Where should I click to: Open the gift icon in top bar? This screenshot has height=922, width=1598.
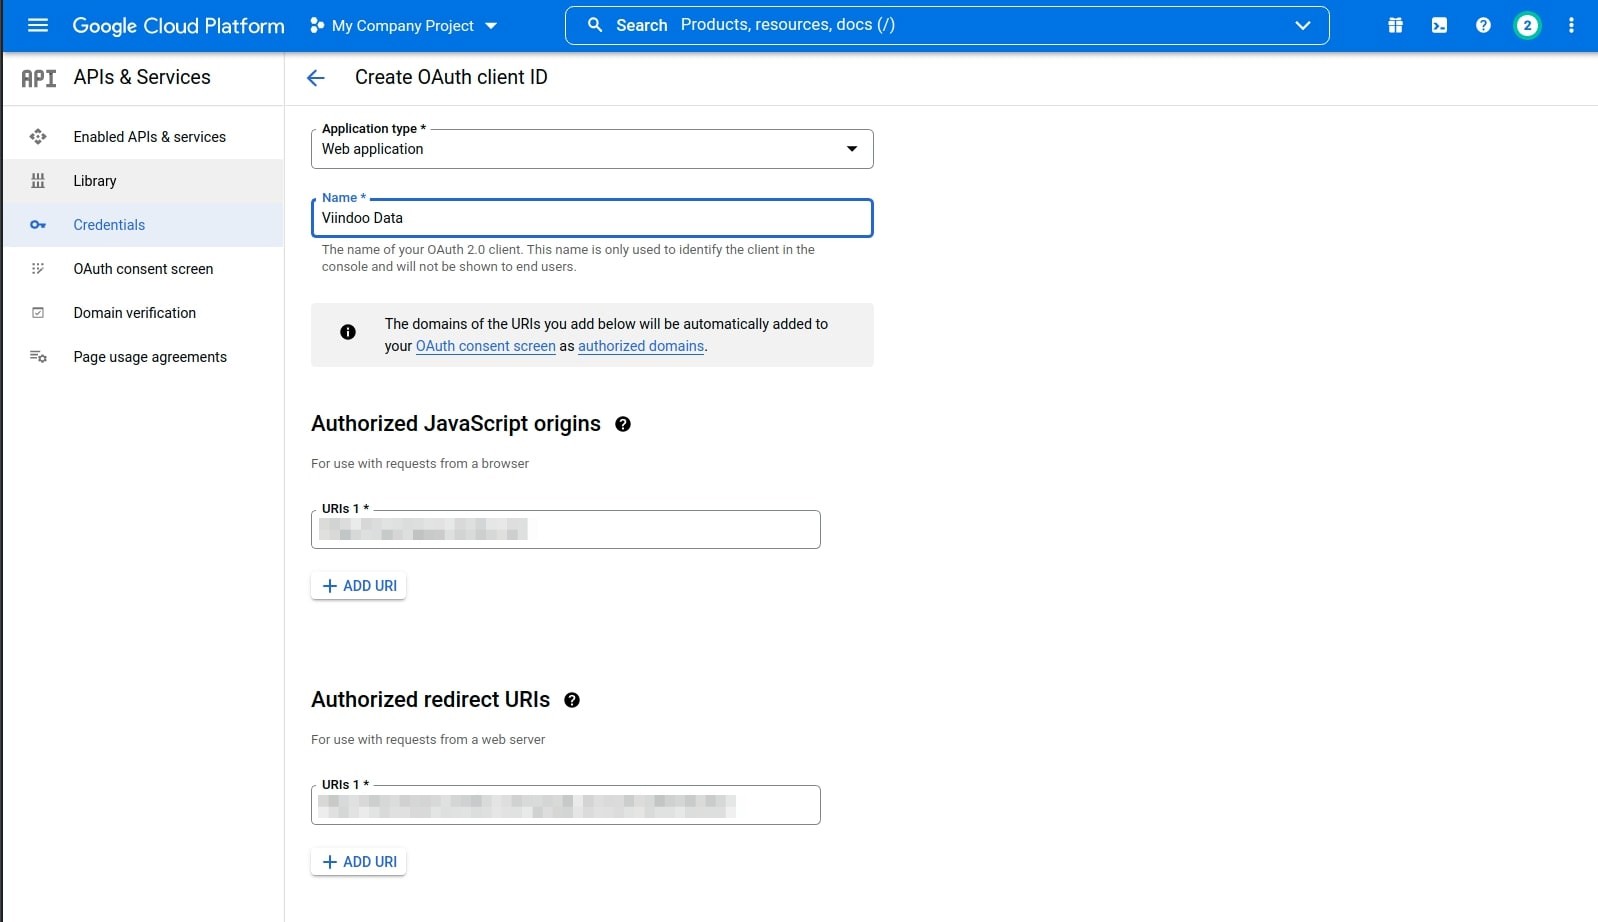tap(1395, 25)
